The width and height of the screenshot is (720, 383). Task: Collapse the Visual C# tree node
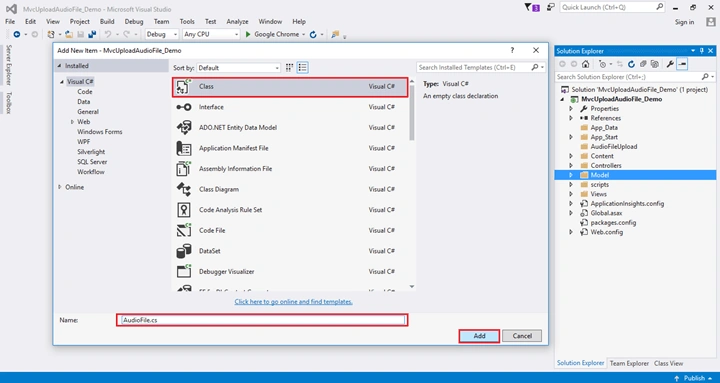point(62,82)
